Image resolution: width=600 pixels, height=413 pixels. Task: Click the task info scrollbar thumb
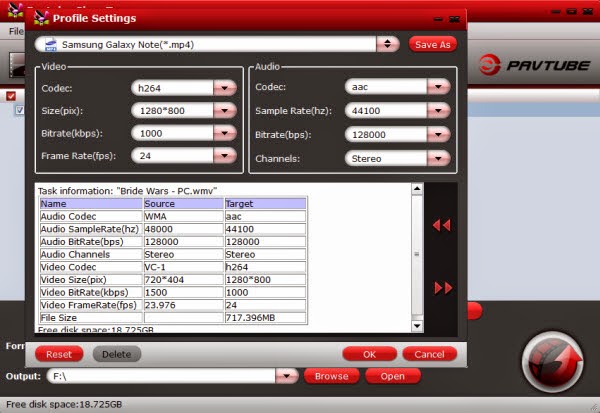tap(417, 254)
